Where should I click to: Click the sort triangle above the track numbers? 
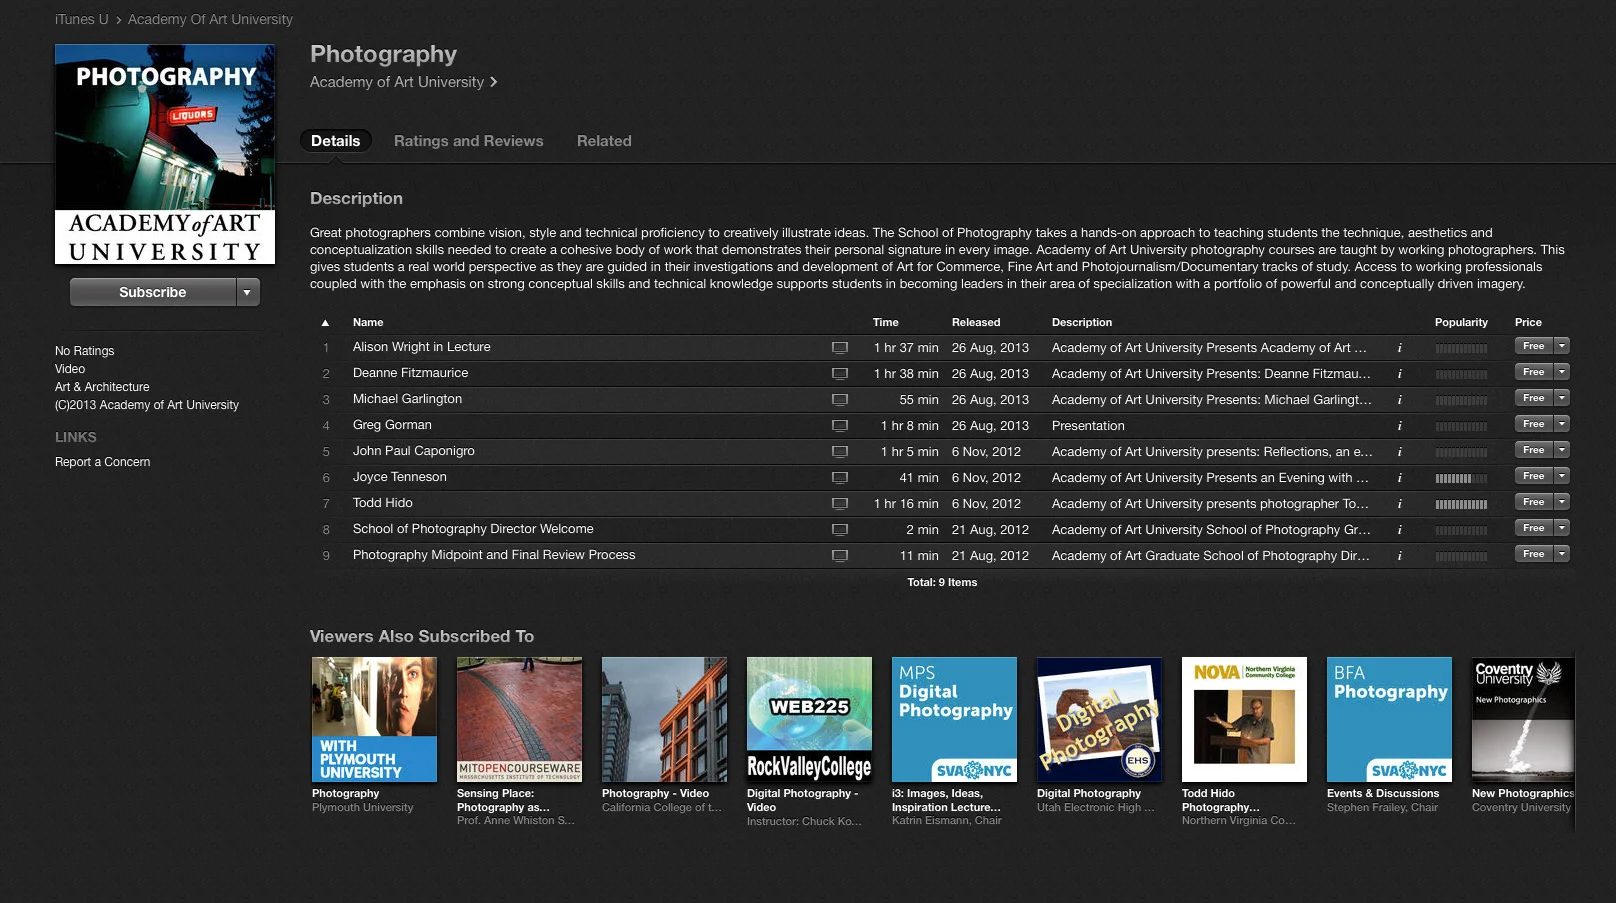pyautogui.click(x=325, y=322)
